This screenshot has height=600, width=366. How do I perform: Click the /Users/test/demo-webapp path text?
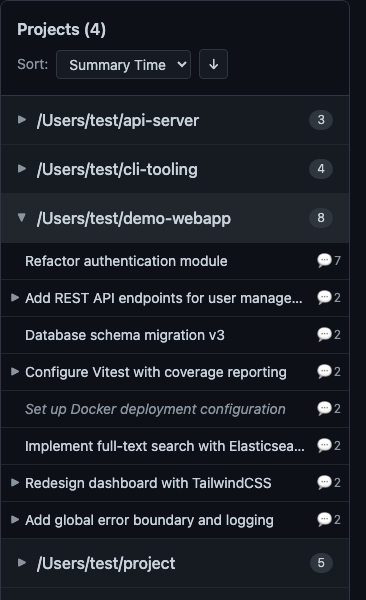click(134, 218)
